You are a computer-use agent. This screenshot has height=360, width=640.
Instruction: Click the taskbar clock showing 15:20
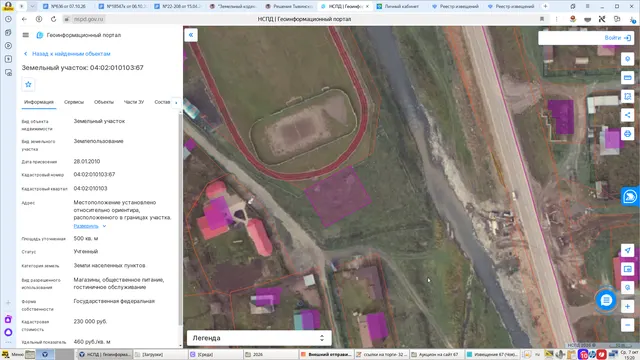[x=629, y=354]
